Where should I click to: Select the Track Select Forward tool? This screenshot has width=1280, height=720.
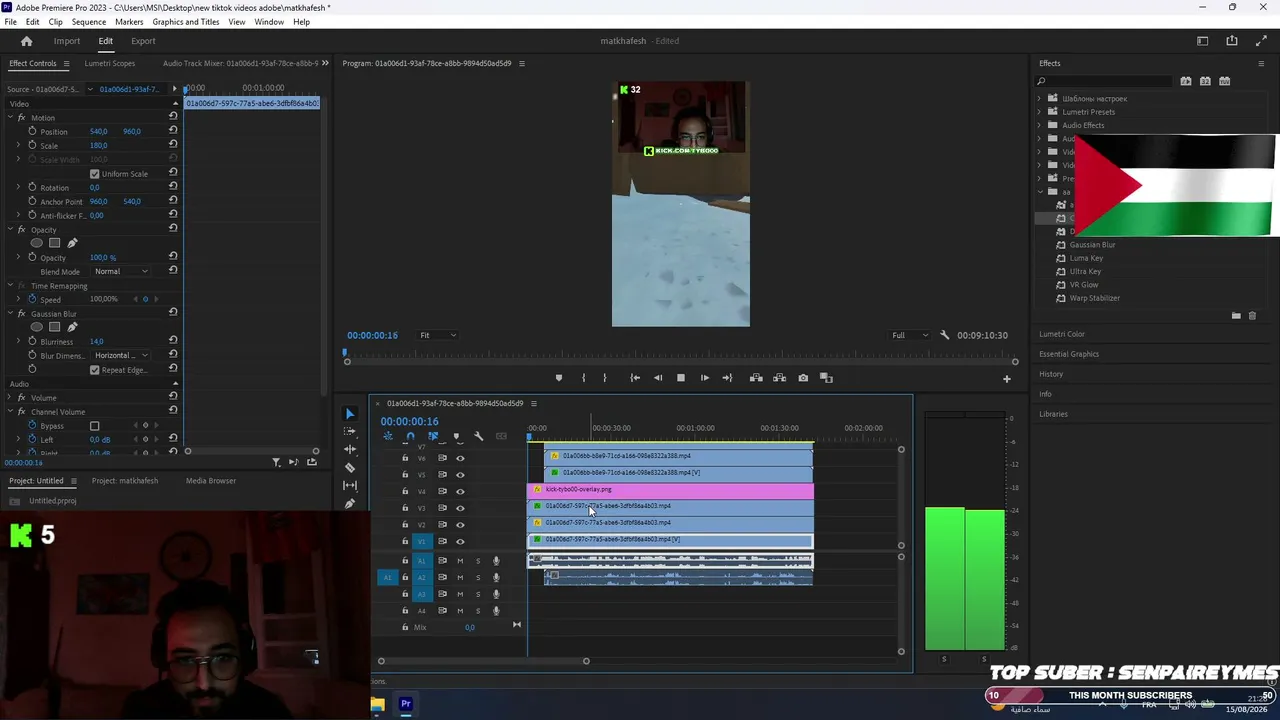(x=349, y=432)
